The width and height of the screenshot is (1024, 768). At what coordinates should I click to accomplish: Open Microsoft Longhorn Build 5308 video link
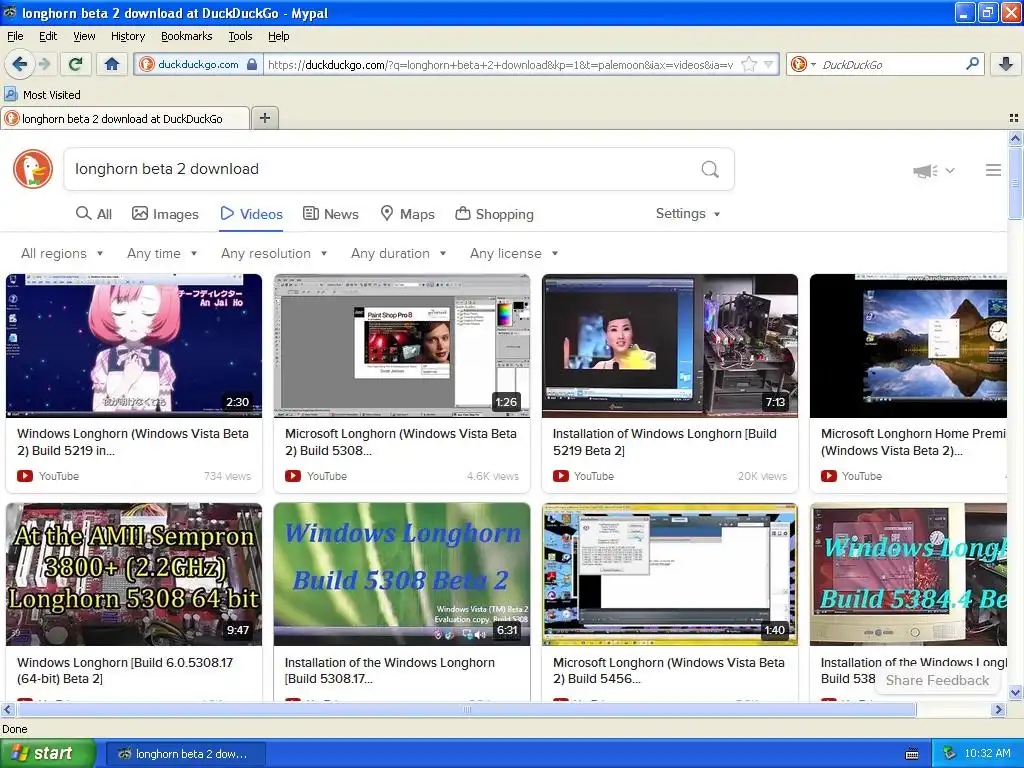pos(401,442)
